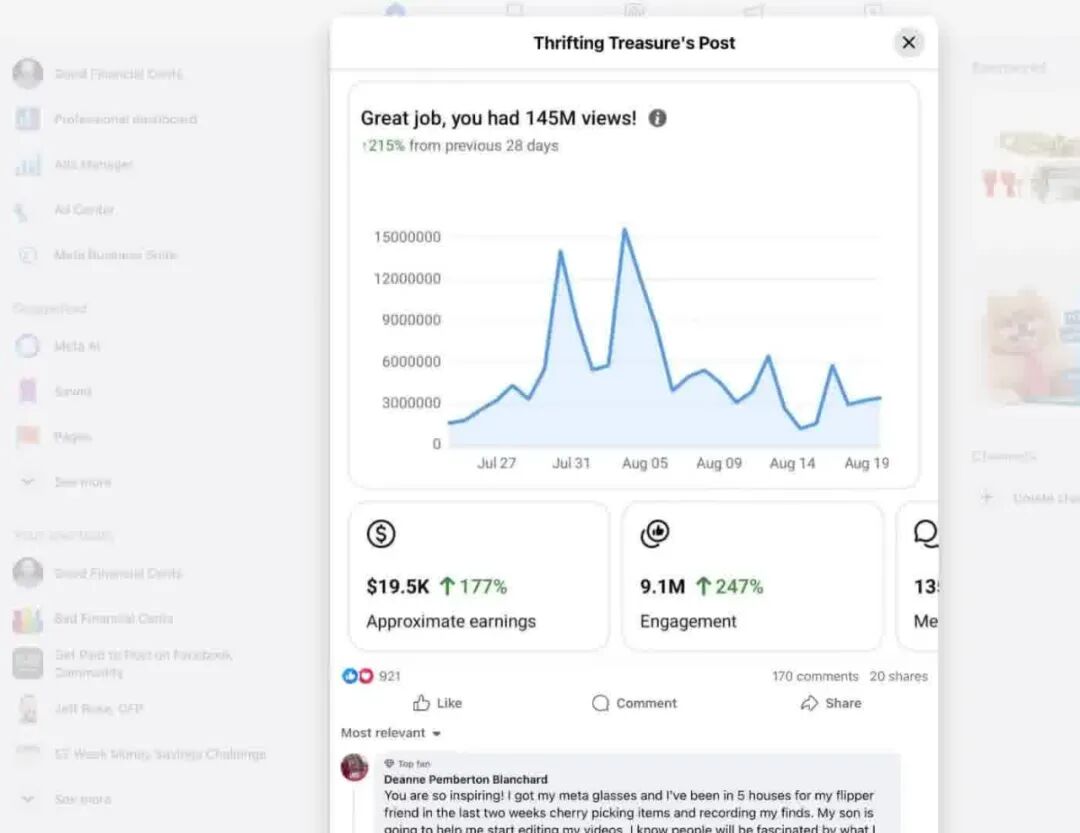Expand the bottom See more in shortcuts

click(83, 799)
